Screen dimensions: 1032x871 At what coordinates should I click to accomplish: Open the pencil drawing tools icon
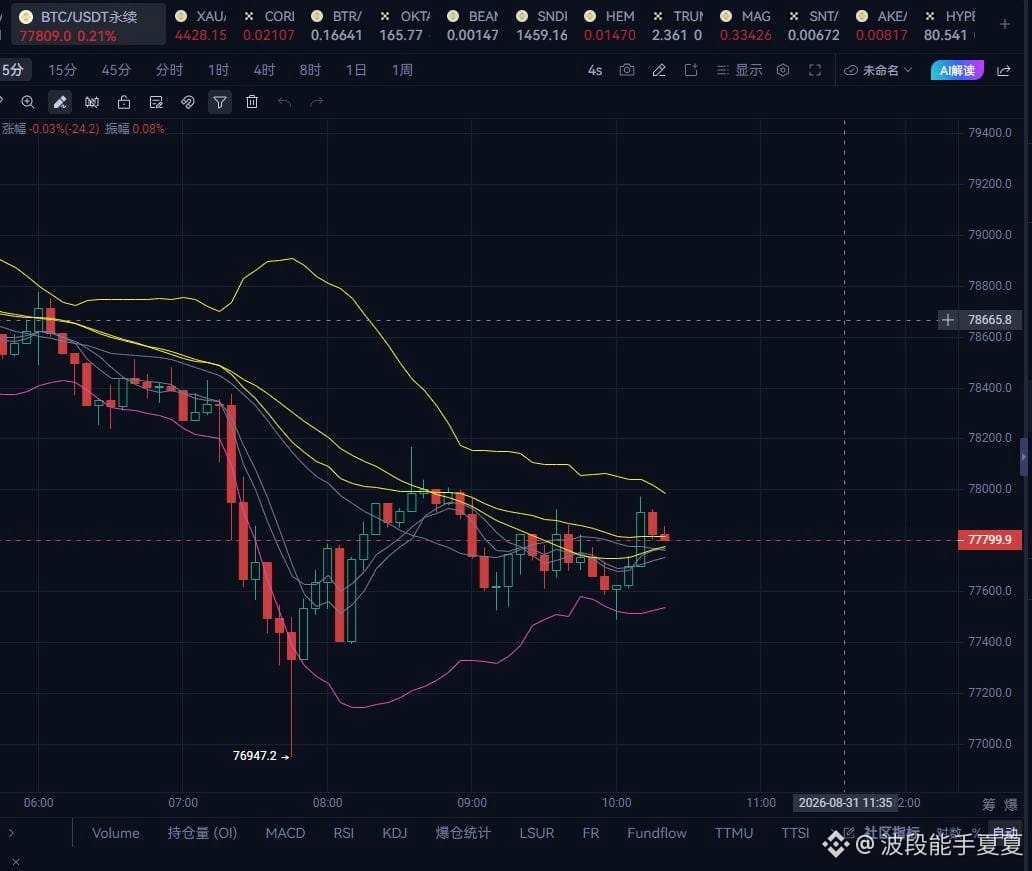tap(659, 70)
